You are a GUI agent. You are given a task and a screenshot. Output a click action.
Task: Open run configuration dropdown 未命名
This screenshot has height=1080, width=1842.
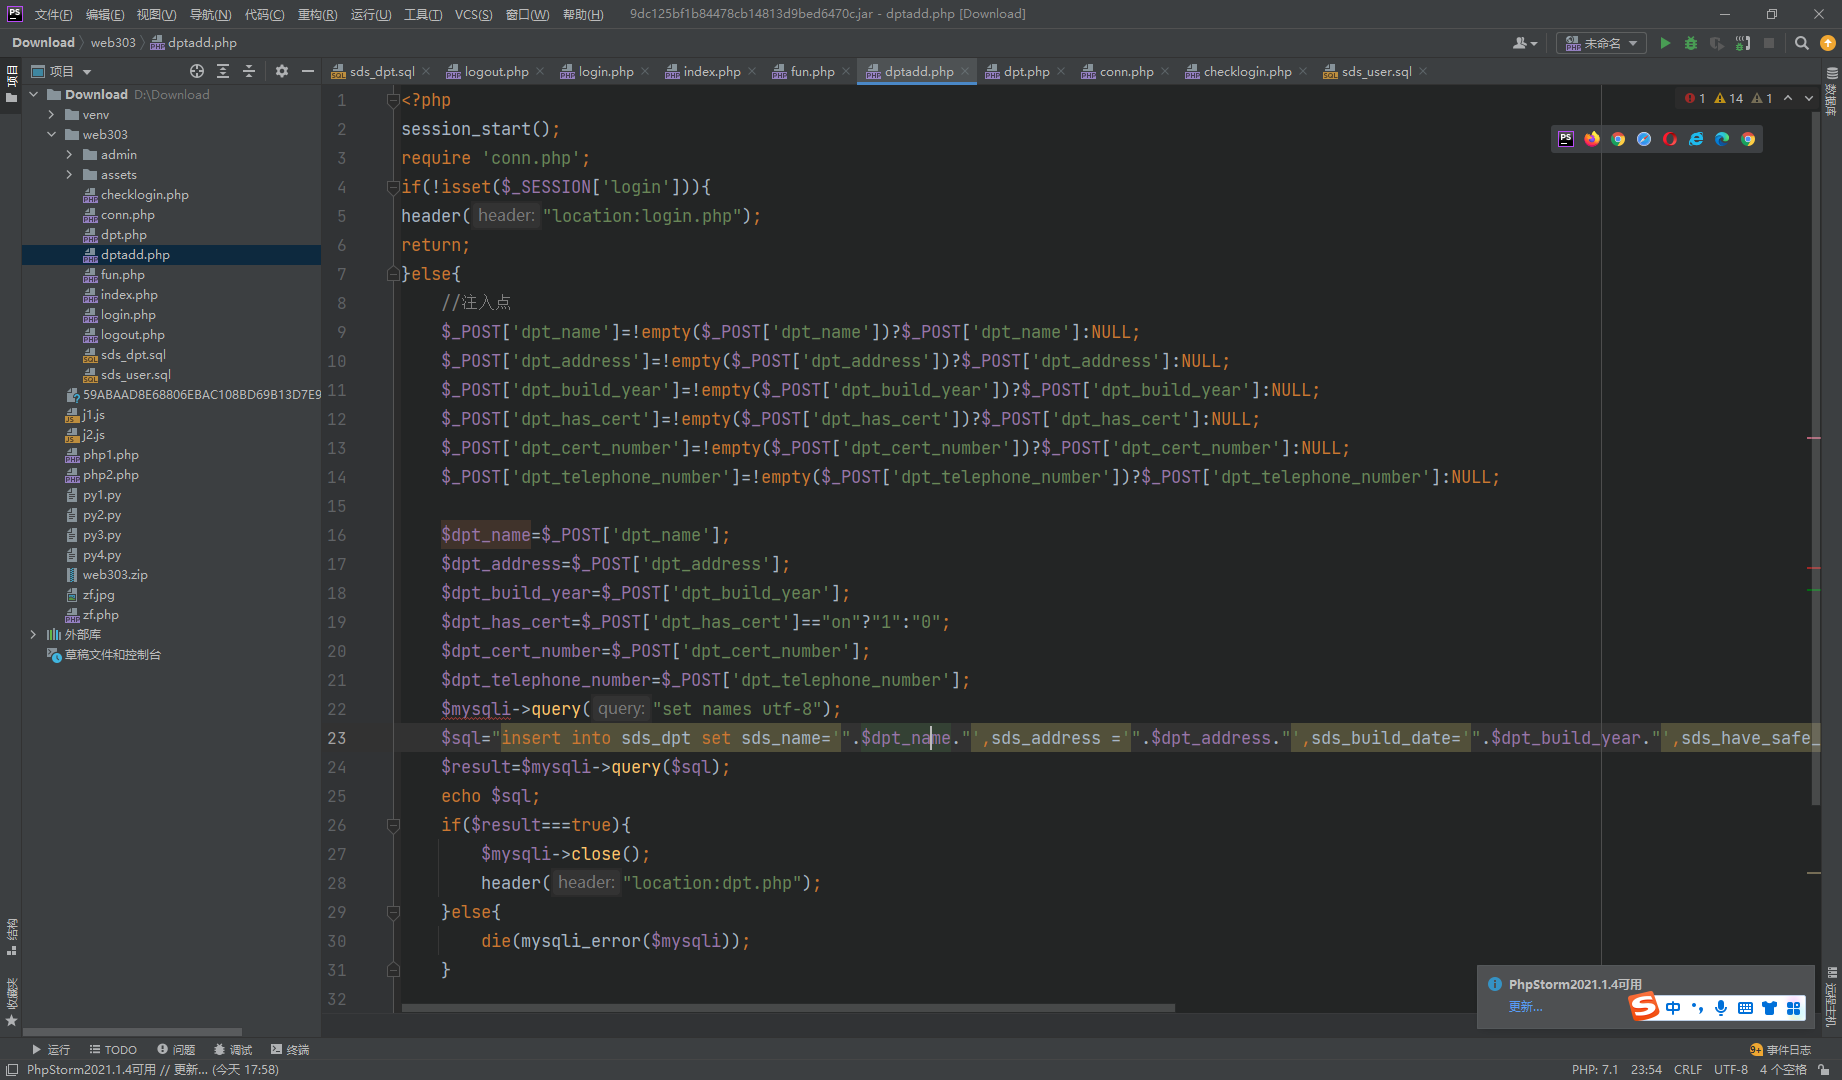click(x=1601, y=43)
